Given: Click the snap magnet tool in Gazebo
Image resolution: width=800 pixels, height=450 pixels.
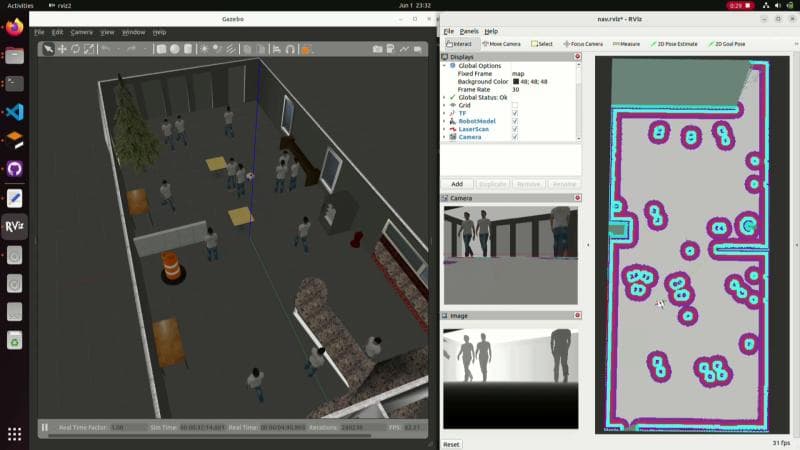Looking at the screenshot, I should (290, 49).
